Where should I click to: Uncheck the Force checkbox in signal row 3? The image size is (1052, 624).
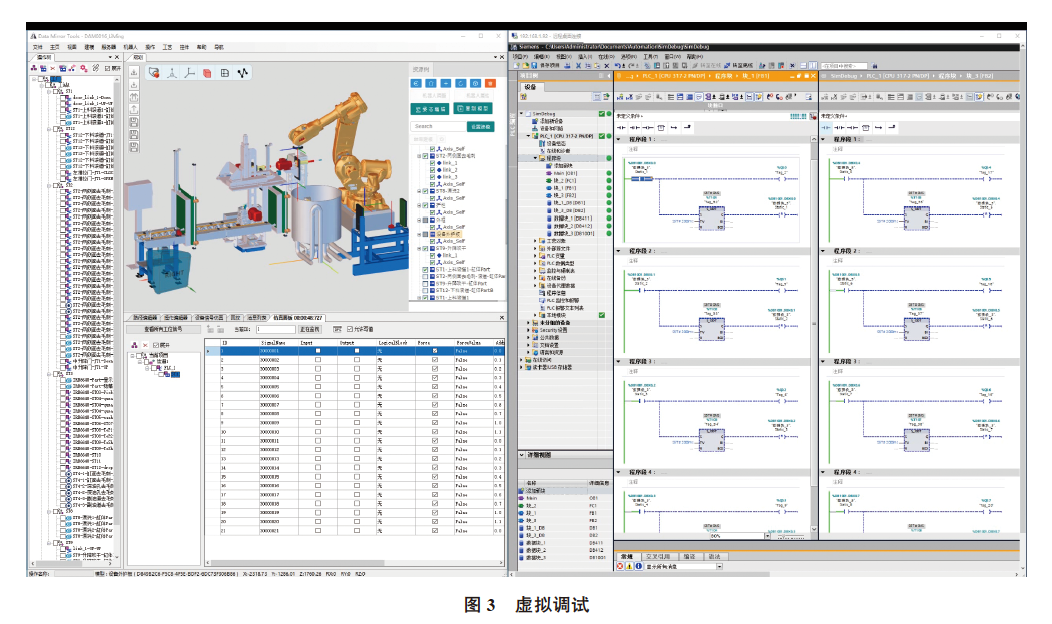[x=435, y=369]
